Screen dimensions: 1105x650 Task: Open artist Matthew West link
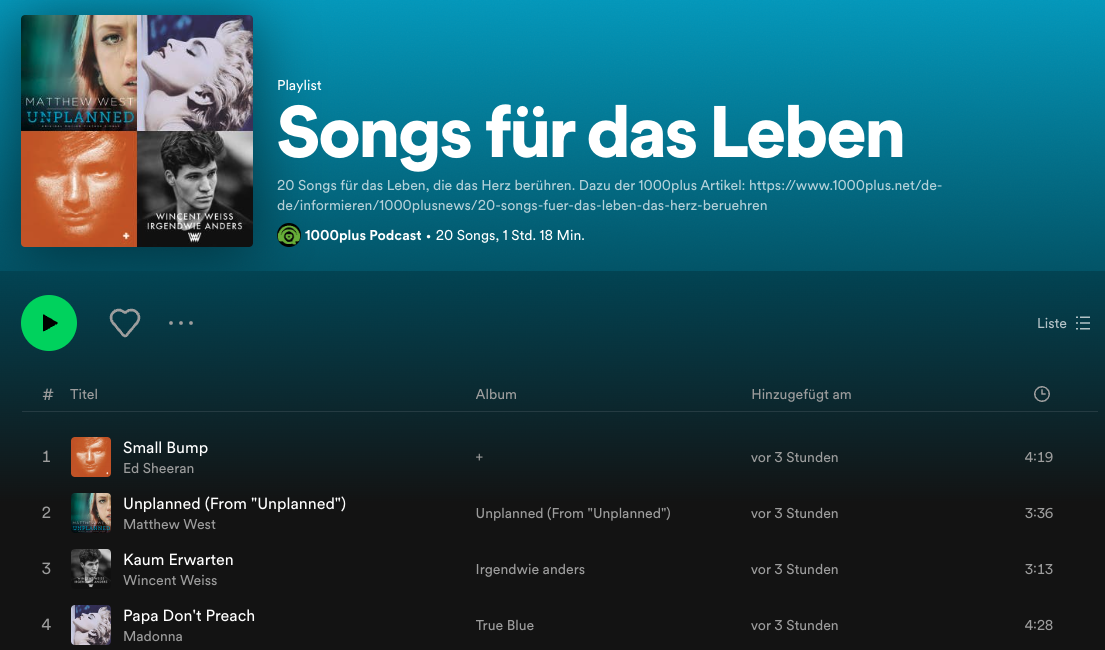tap(169, 524)
